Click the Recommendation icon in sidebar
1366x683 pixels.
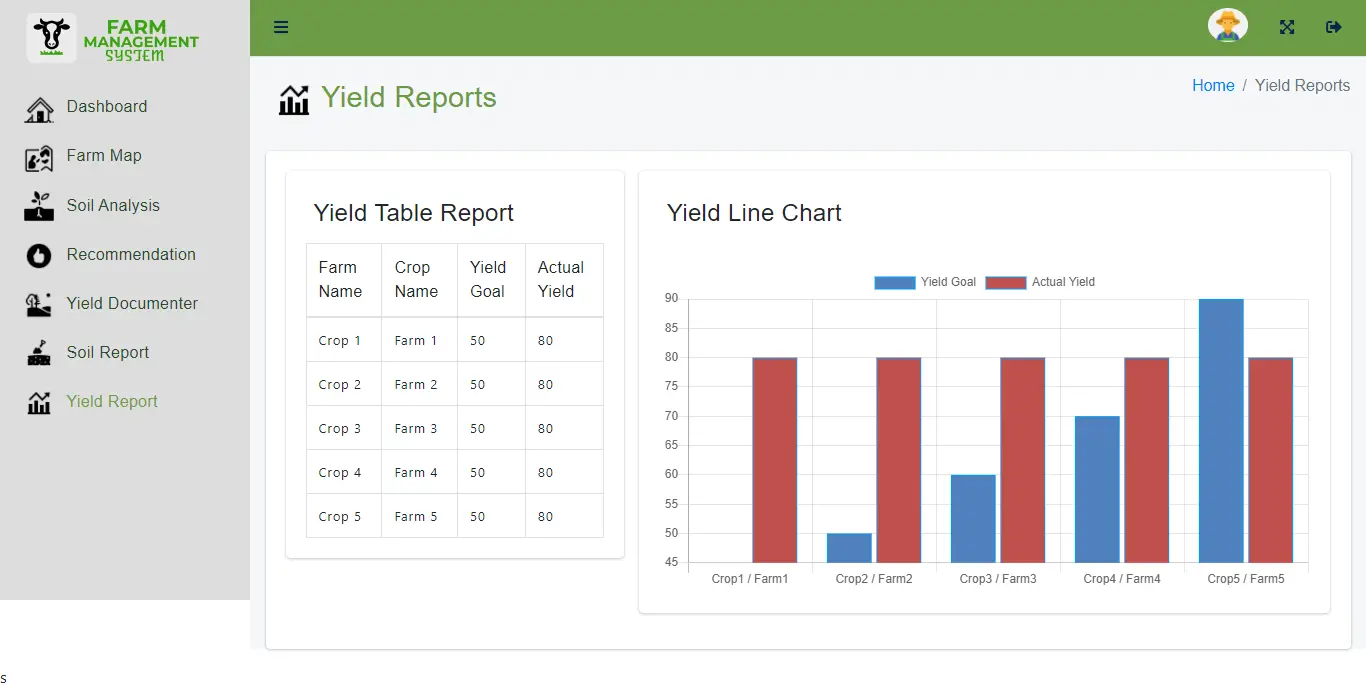click(38, 254)
